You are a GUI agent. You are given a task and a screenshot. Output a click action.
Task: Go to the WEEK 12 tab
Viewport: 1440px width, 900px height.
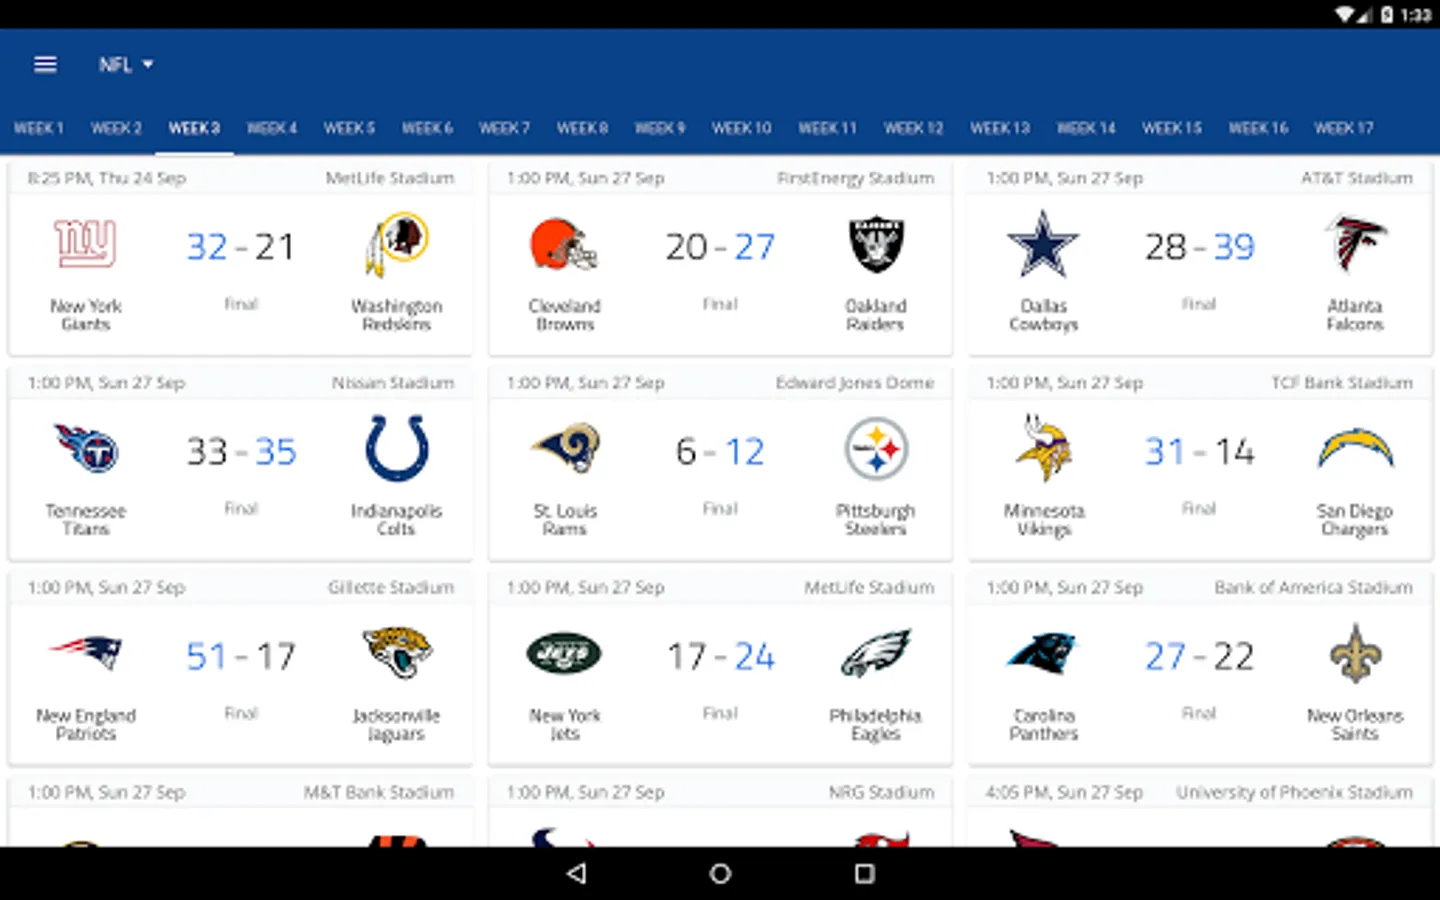[913, 128]
